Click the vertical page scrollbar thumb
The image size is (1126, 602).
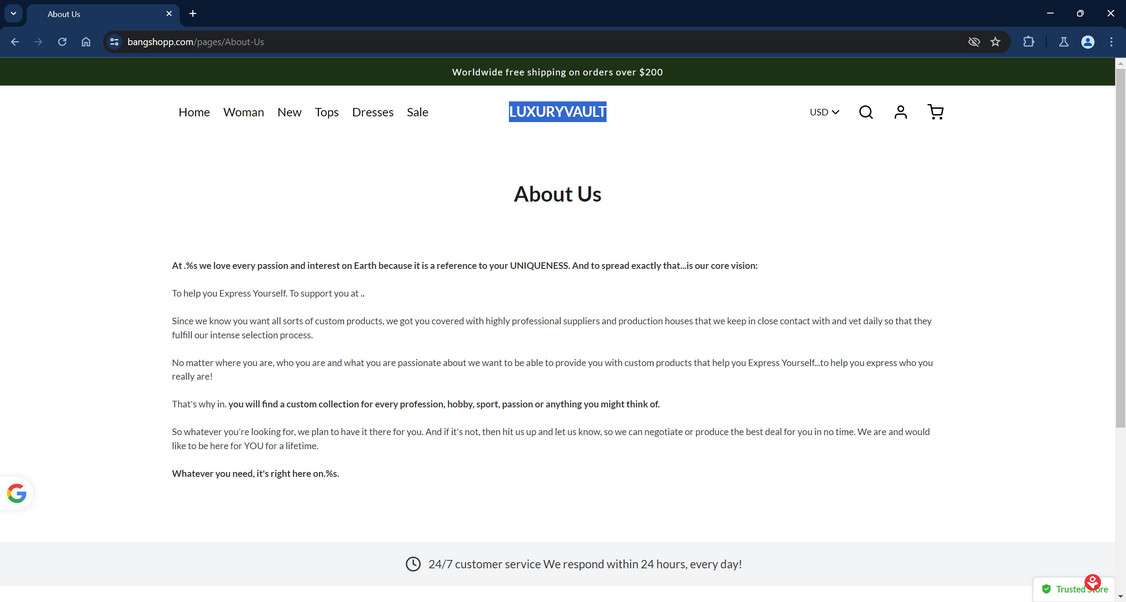tap(1120, 248)
